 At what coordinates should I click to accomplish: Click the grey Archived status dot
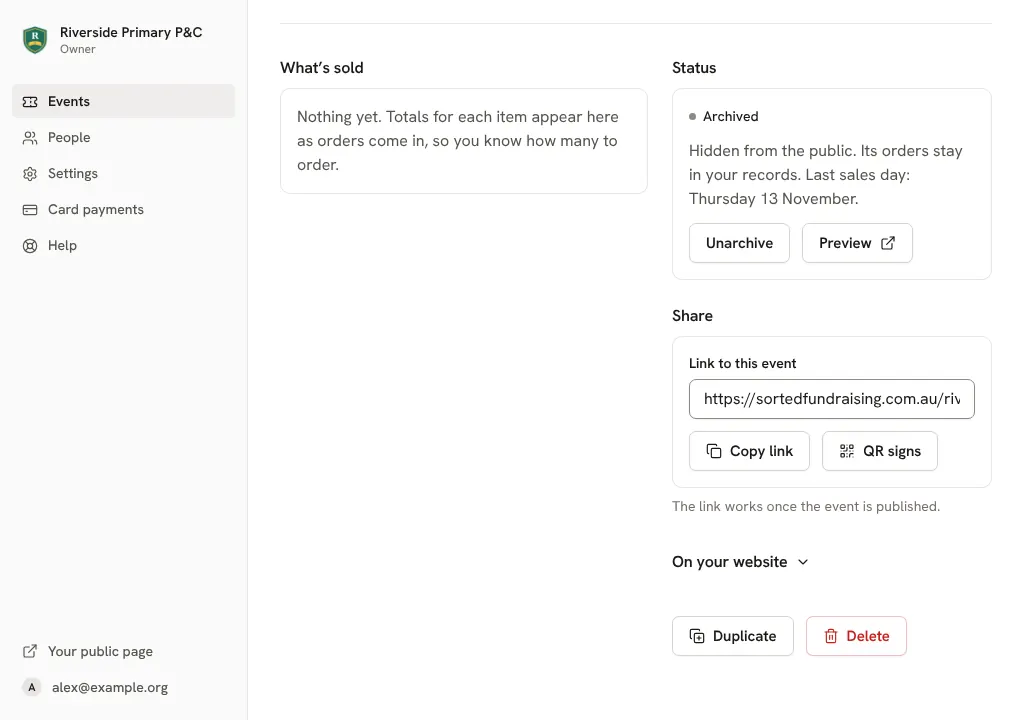(x=692, y=117)
